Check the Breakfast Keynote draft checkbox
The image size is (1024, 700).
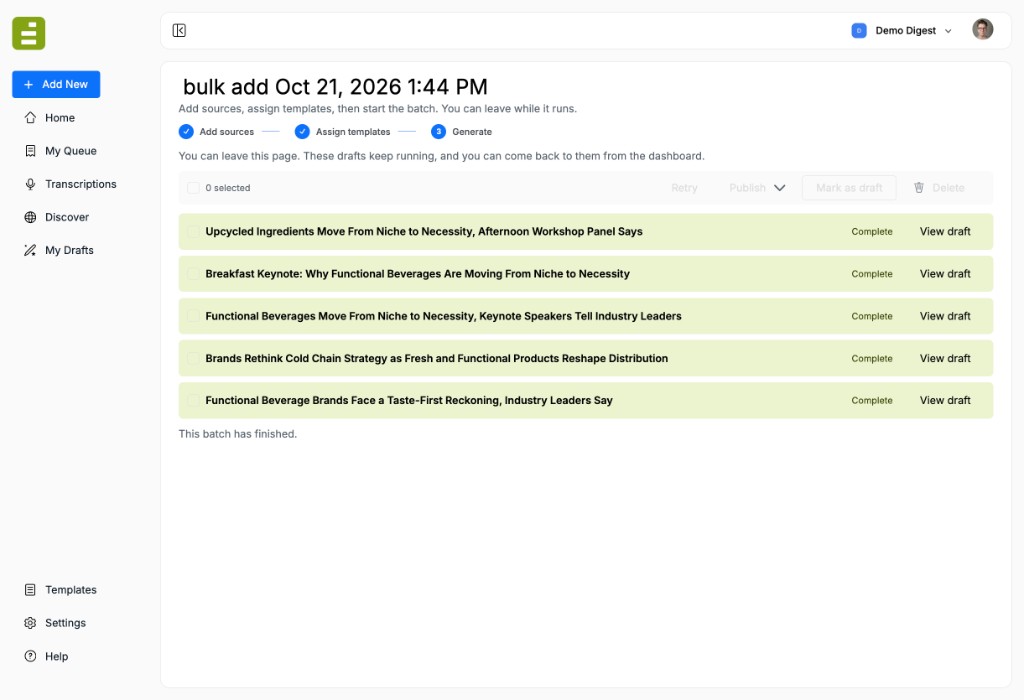[x=193, y=274]
